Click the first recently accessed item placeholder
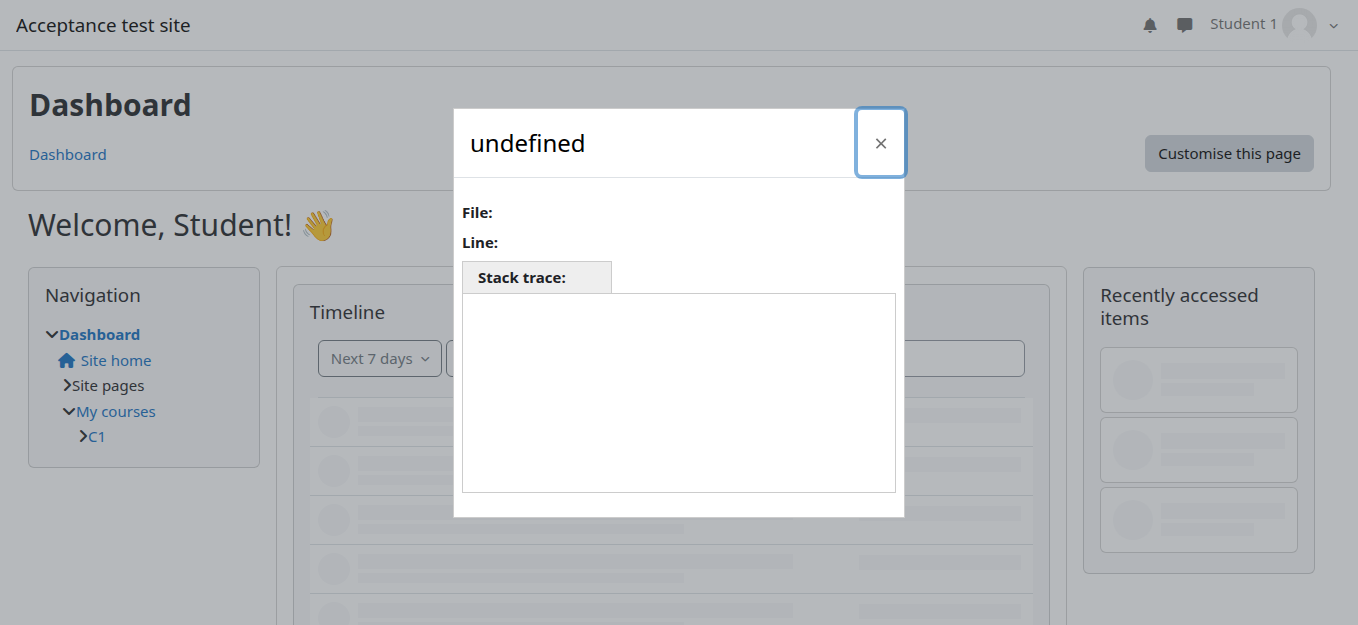1358x625 pixels. click(1198, 380)
